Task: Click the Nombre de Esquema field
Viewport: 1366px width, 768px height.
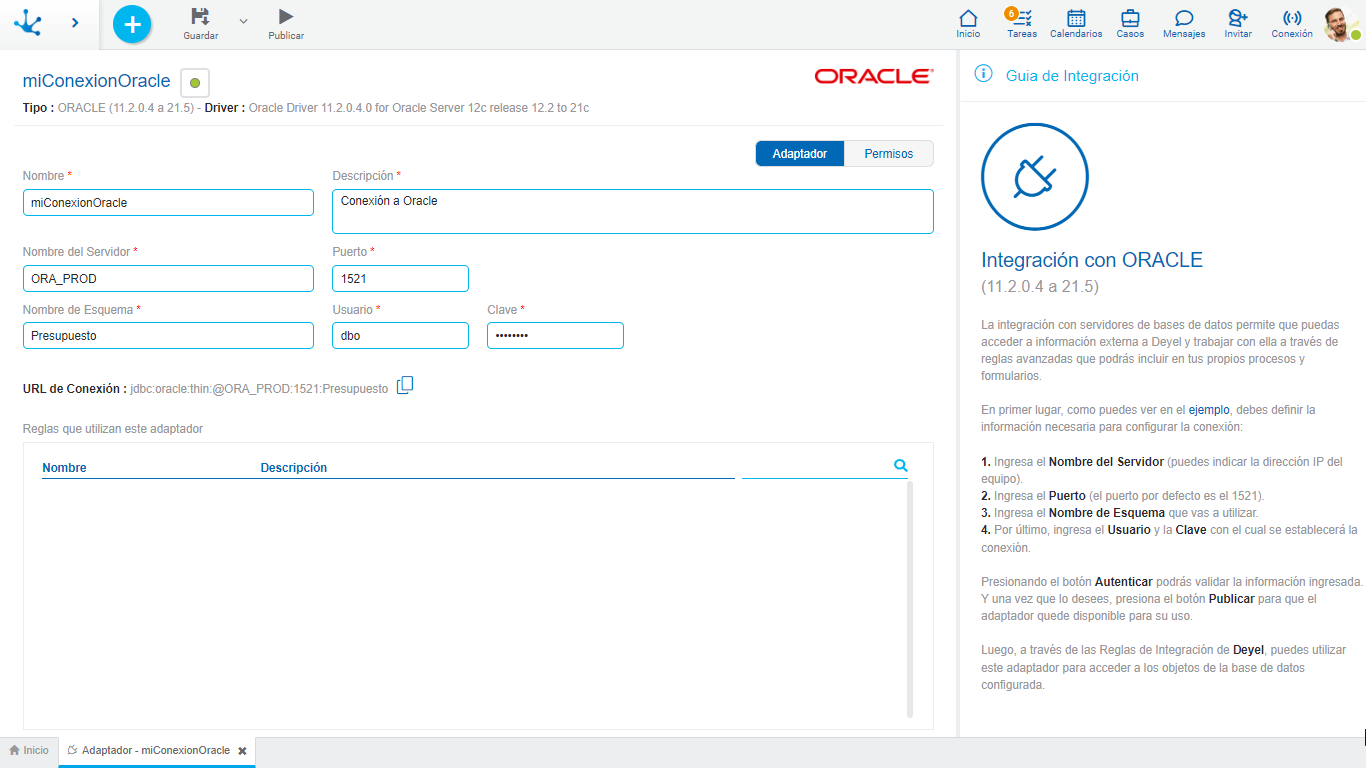Action: click(x=168, y=336)
